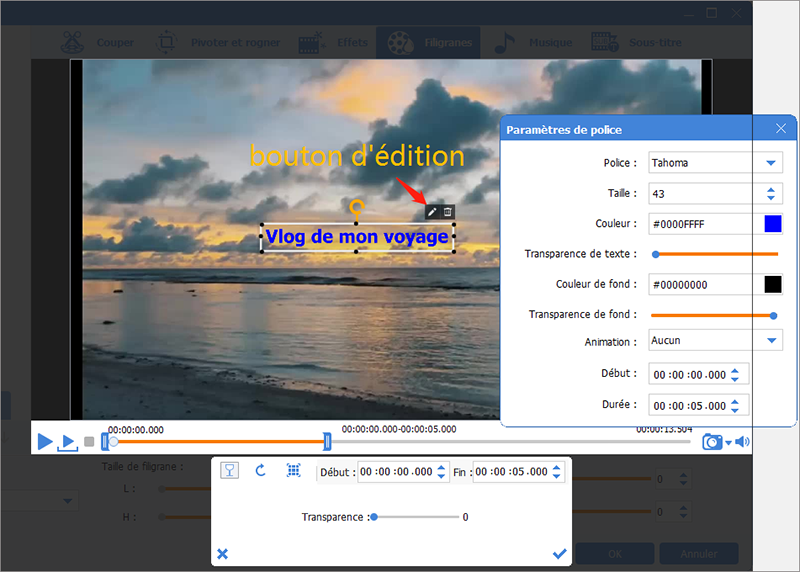Close the Paramètres de police panel

781,129
